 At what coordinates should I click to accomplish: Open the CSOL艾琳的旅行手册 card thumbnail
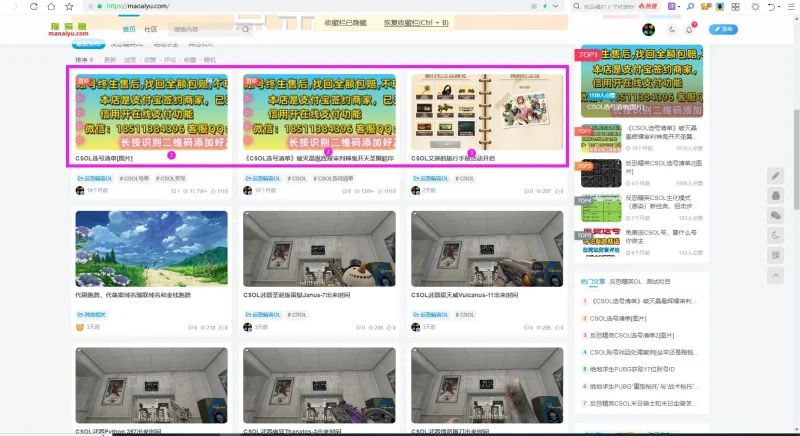tap(487, 112)
